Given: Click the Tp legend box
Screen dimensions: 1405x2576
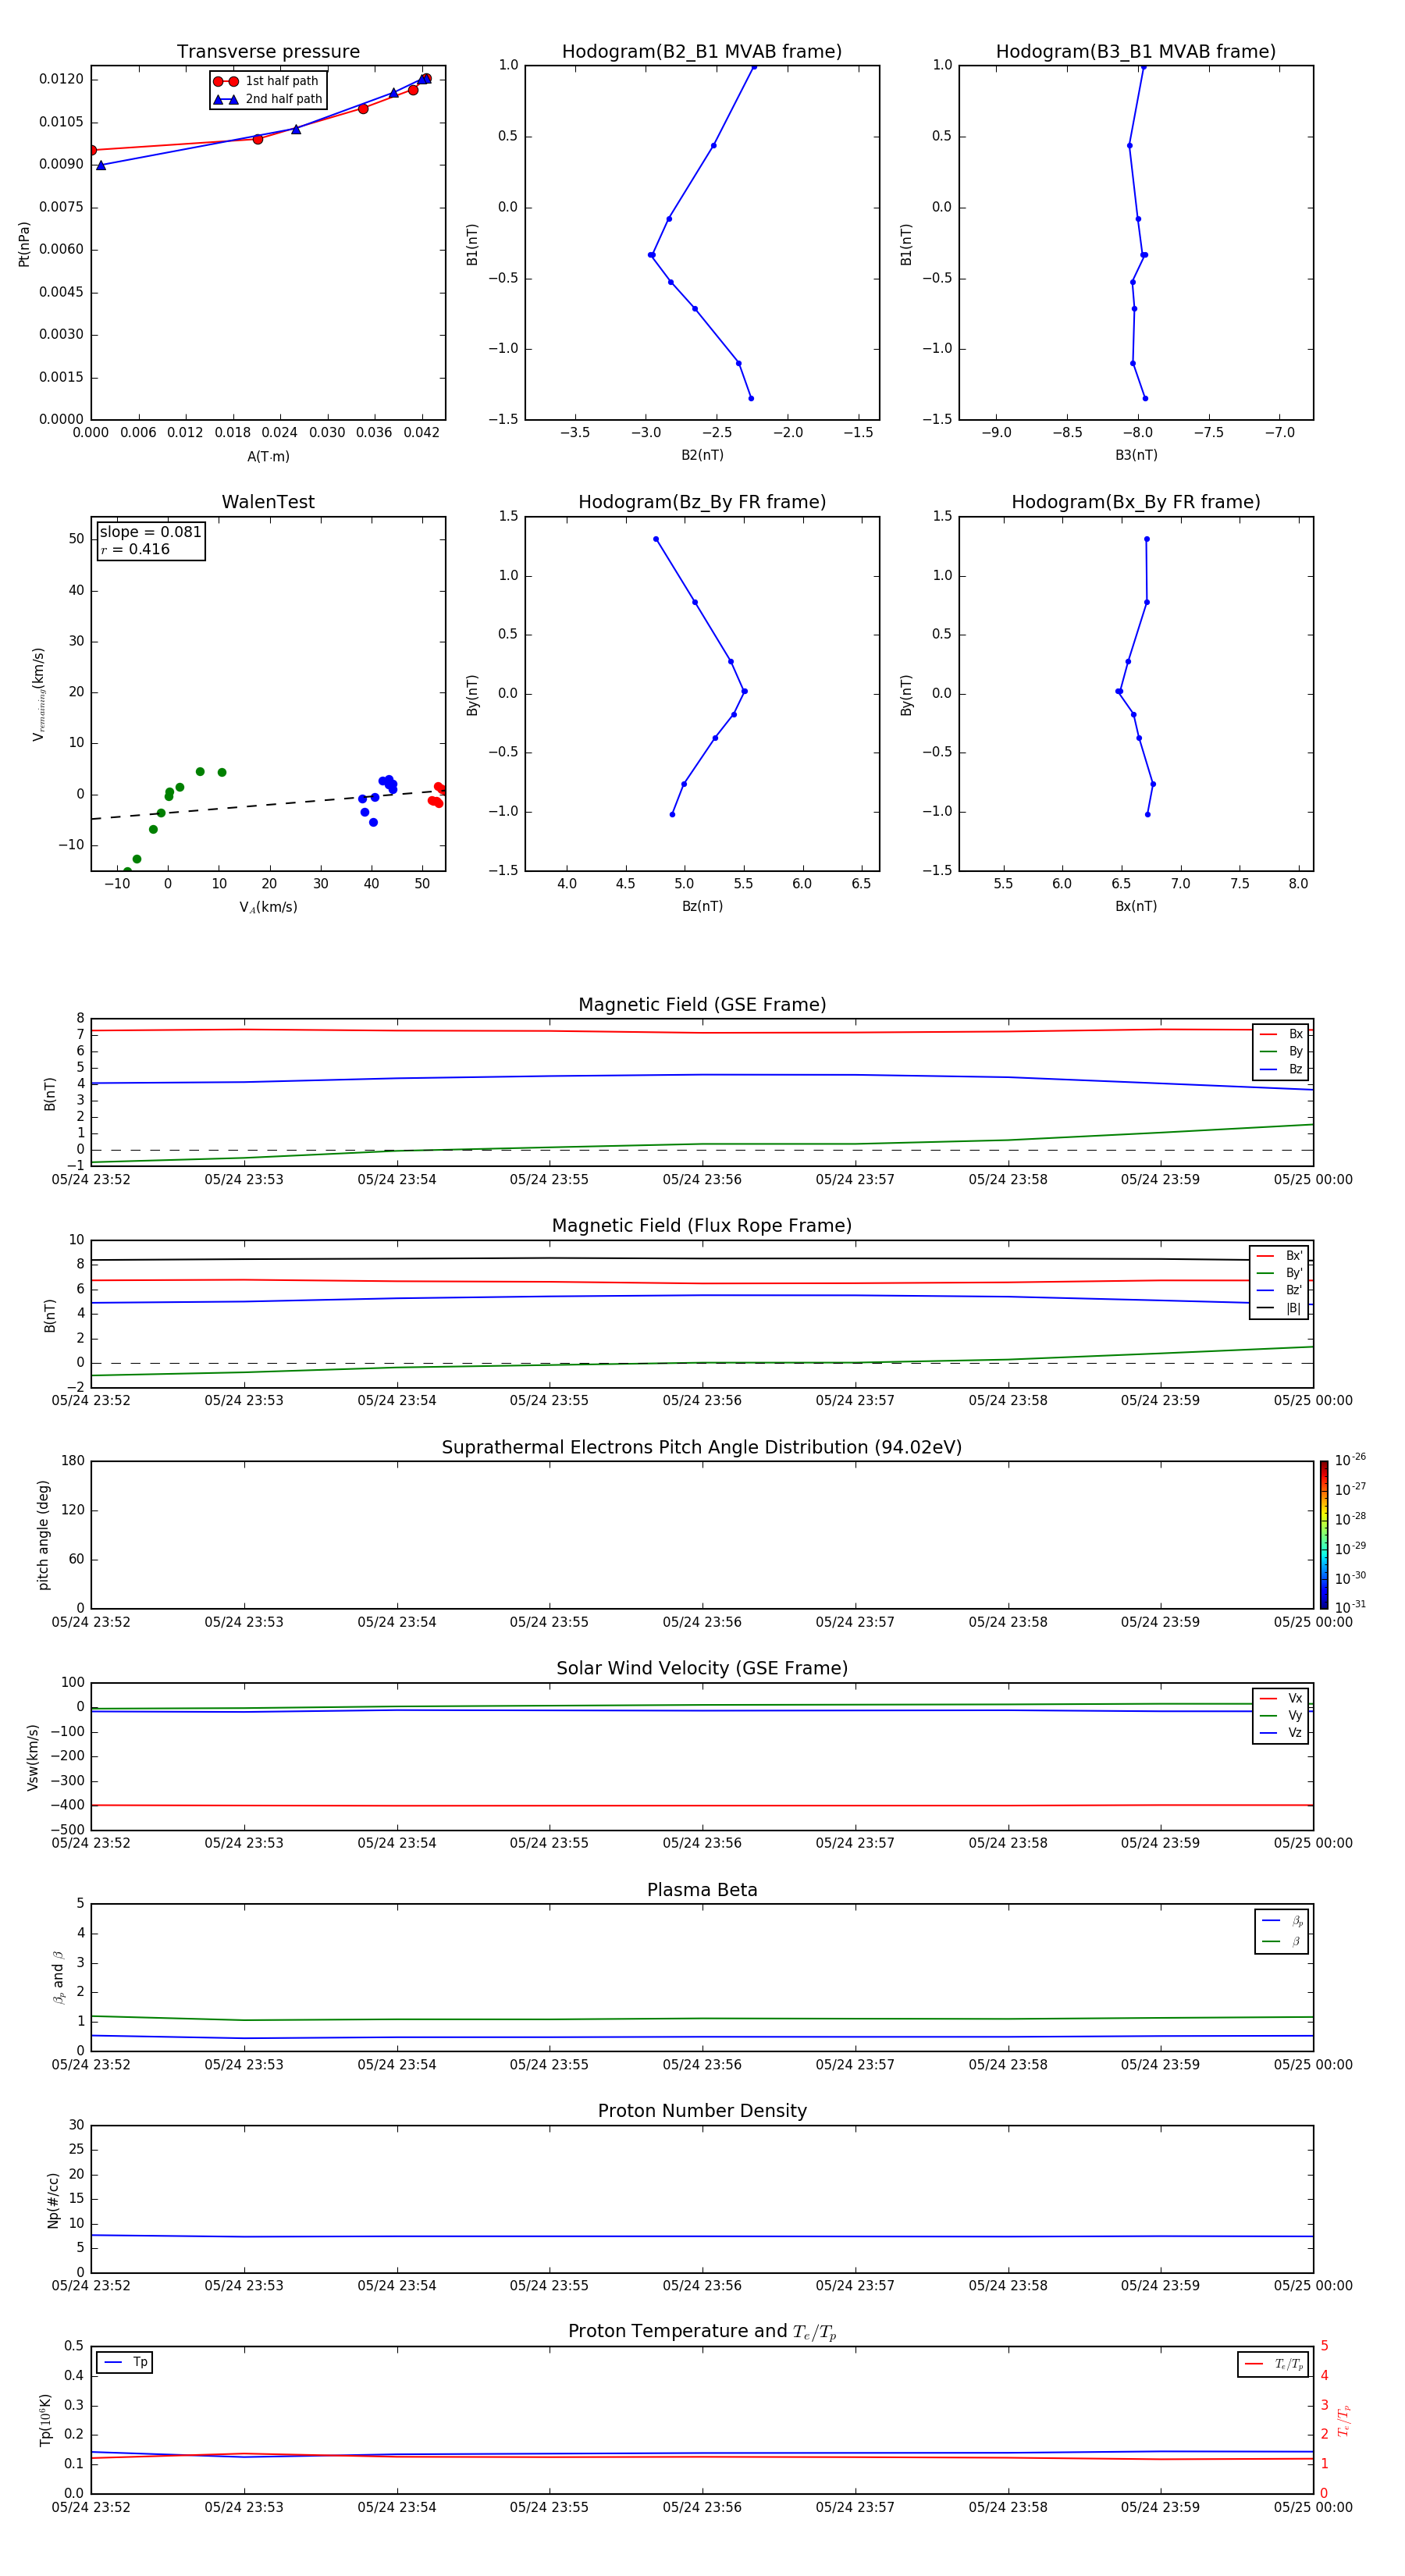Looking at the screenshot, I should 125,2363.
